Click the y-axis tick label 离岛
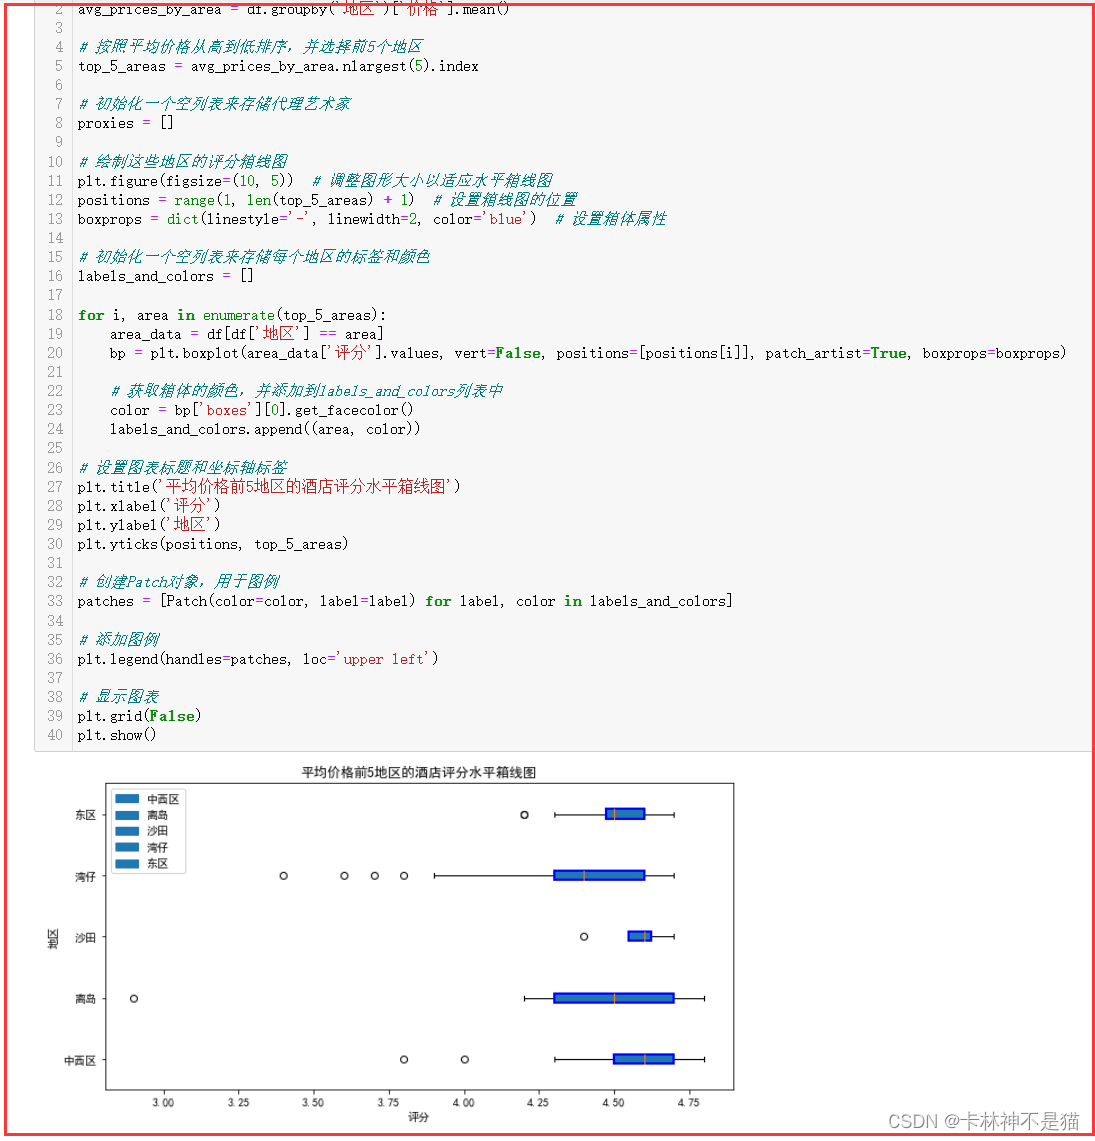 (x=85, y=998)
